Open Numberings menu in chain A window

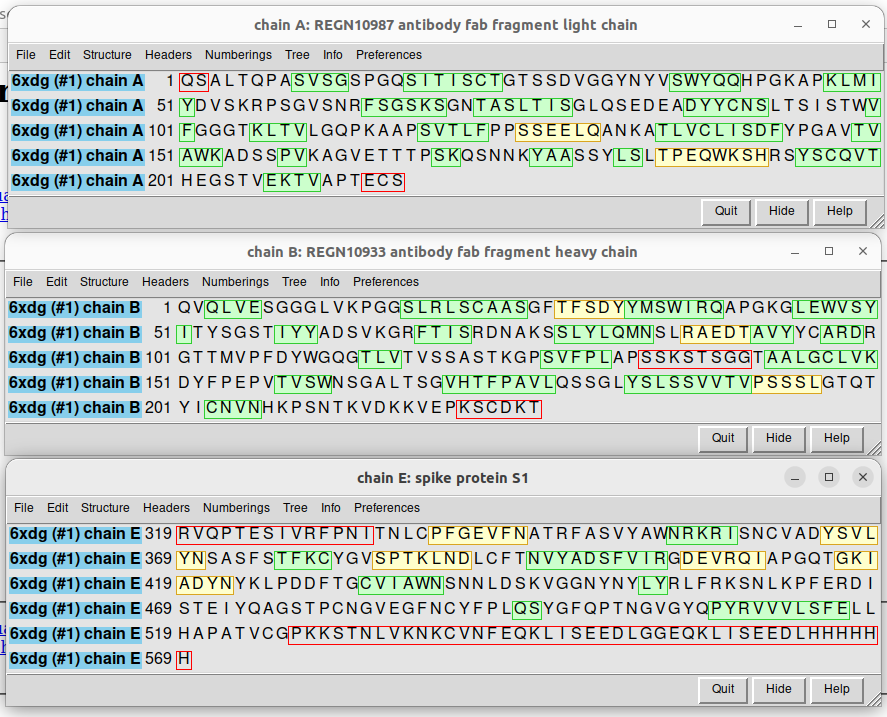(238, 55)
